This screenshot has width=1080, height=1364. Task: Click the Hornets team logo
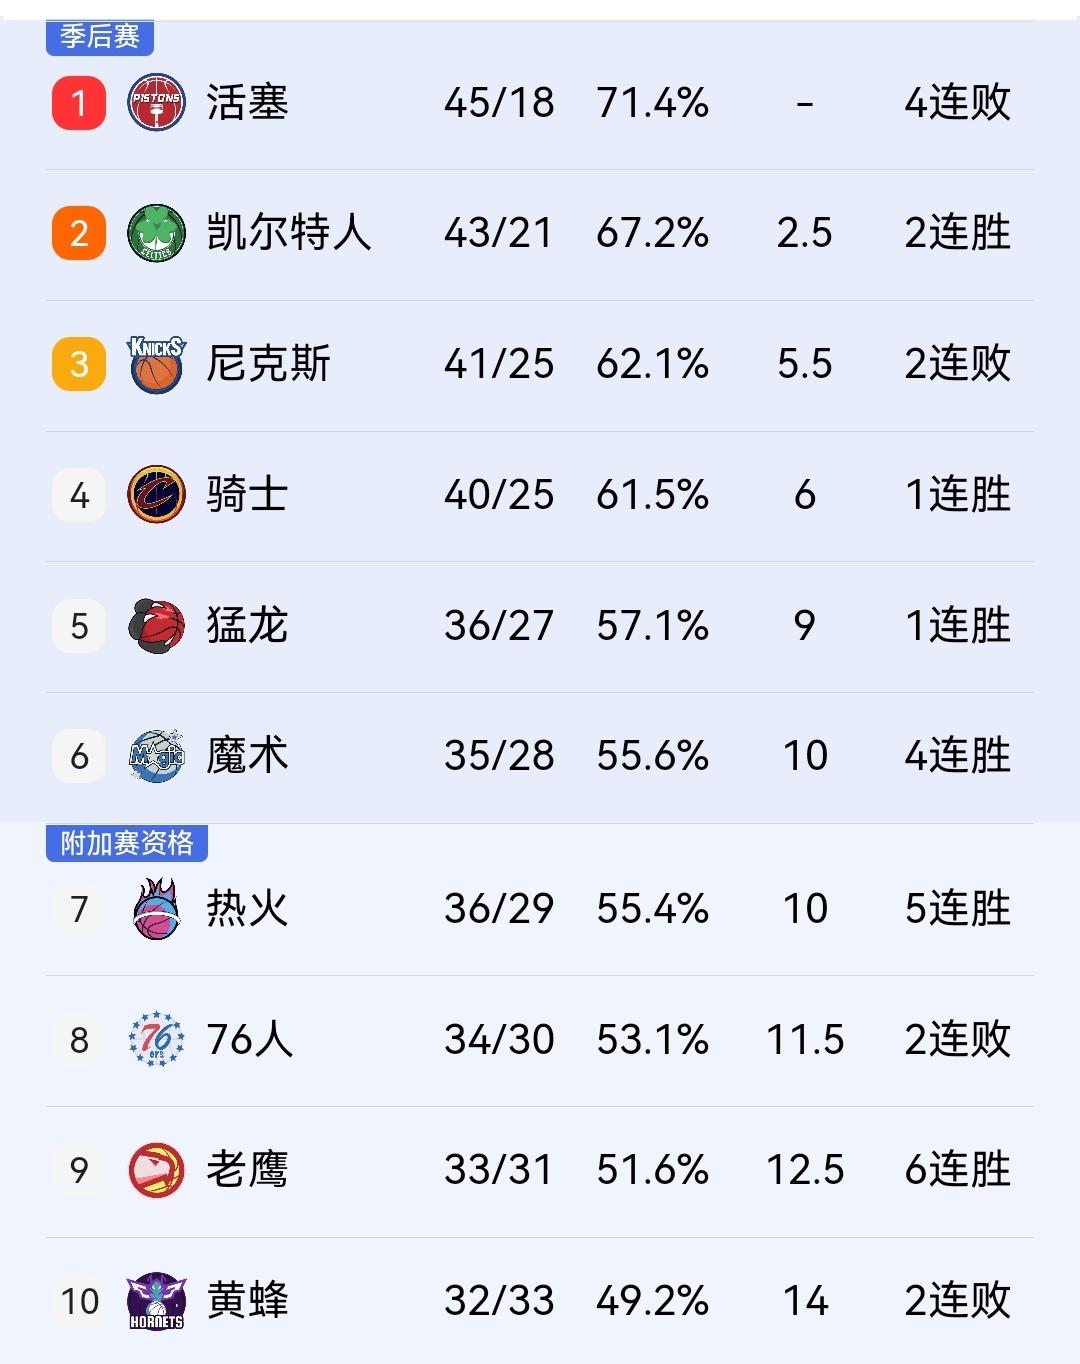click(x=155, y=1300)
